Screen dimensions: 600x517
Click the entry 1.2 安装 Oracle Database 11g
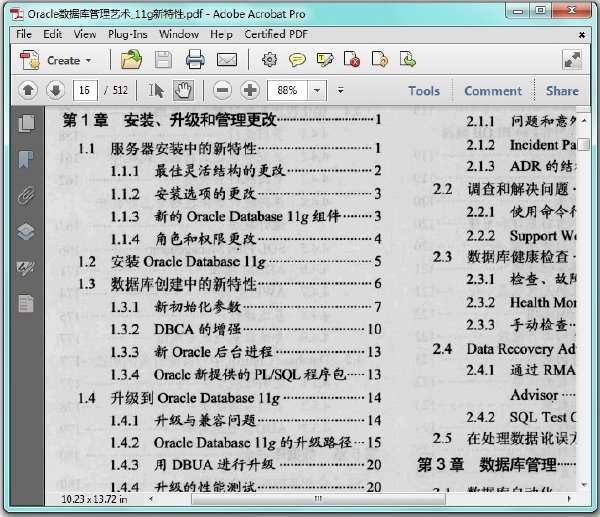pyautogui.click(x=230, y=261)
